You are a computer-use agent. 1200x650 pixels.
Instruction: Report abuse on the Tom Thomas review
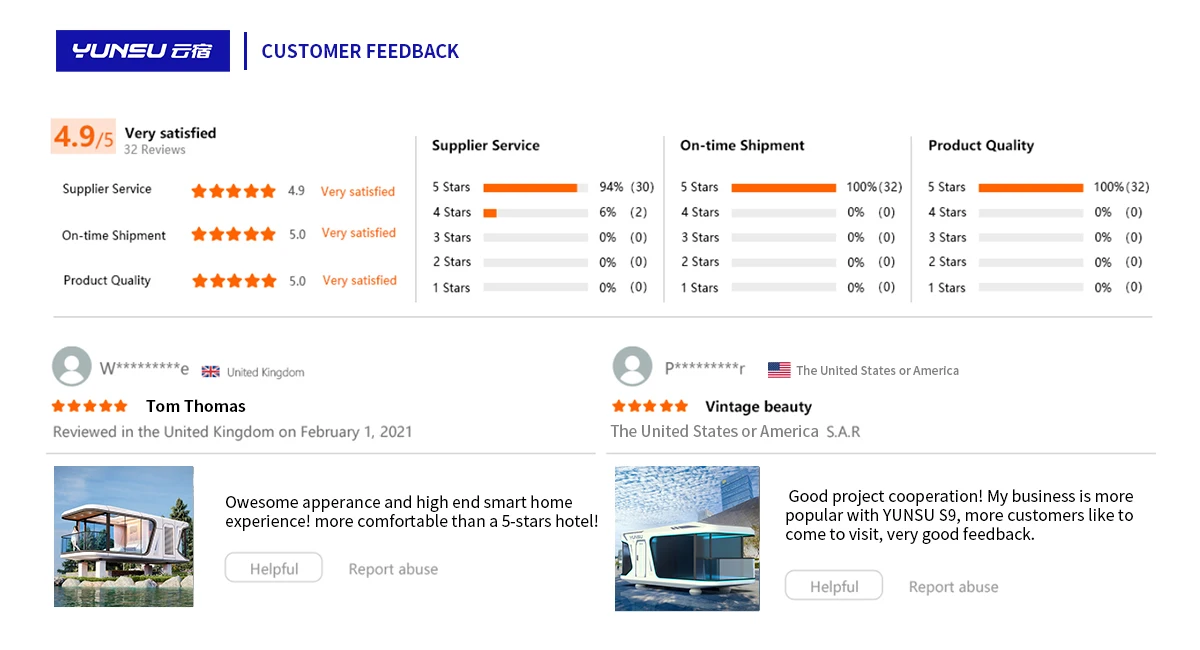coord(393,569)
